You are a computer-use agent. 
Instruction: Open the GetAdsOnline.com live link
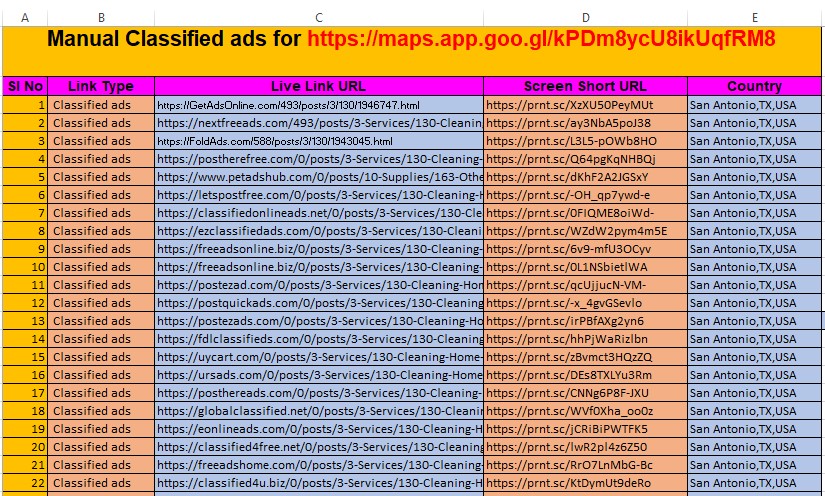[288, 105]
